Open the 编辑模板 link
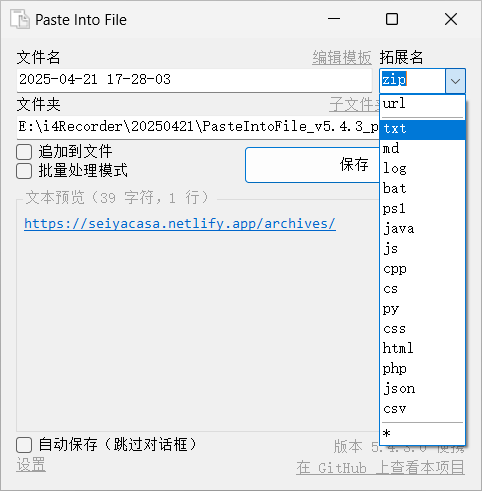Screen dimensions: 482x491 click(342, 58)
